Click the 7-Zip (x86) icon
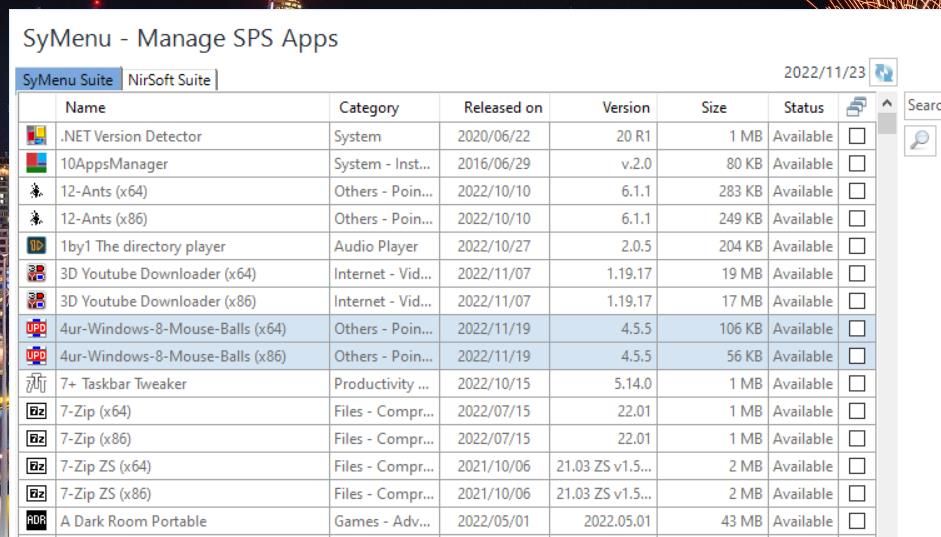The image size is (941, 537). [x=37, y=439]
